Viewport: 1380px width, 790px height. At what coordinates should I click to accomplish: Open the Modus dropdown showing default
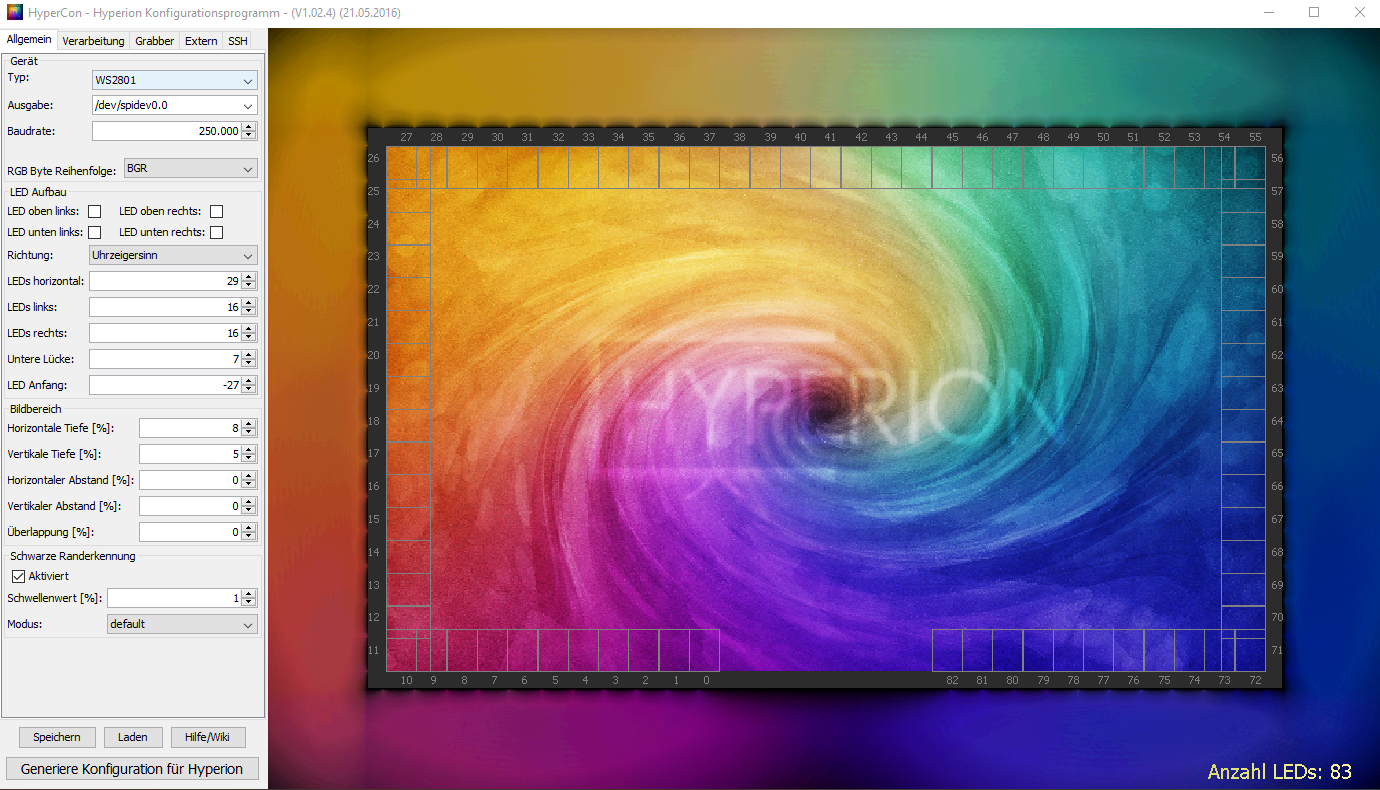point(182,624)
